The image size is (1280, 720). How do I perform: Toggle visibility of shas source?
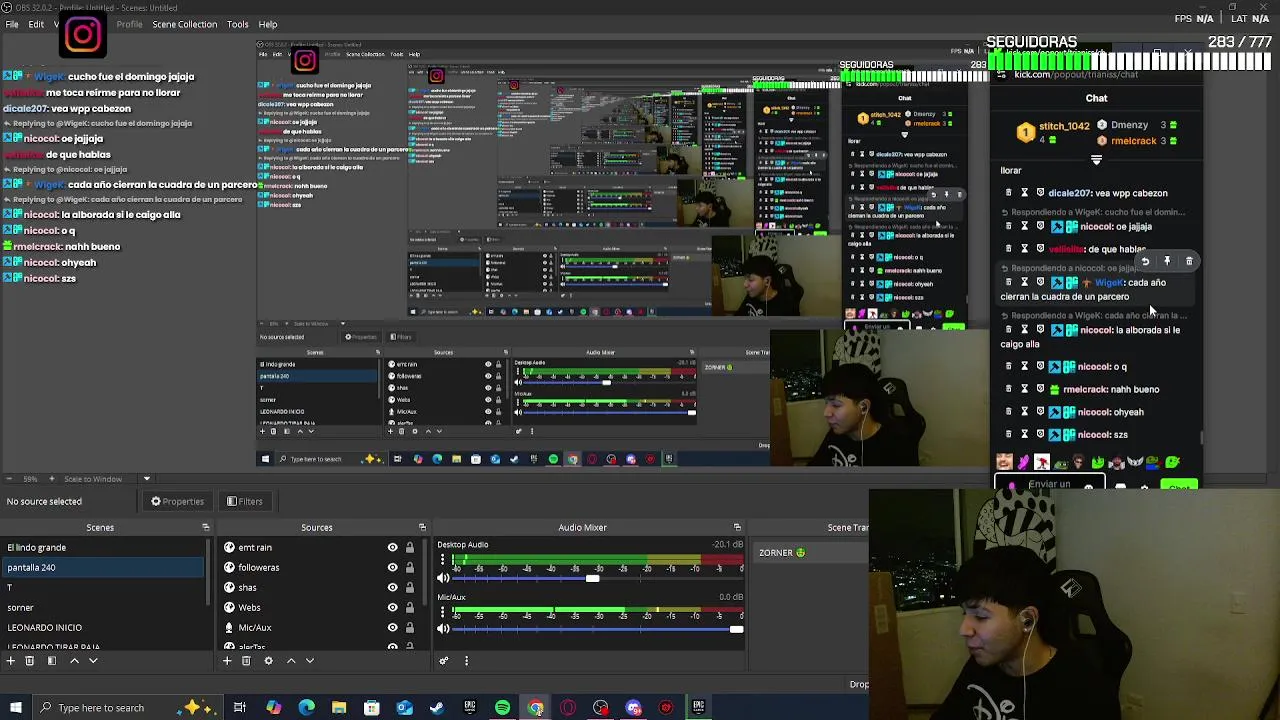392,588
